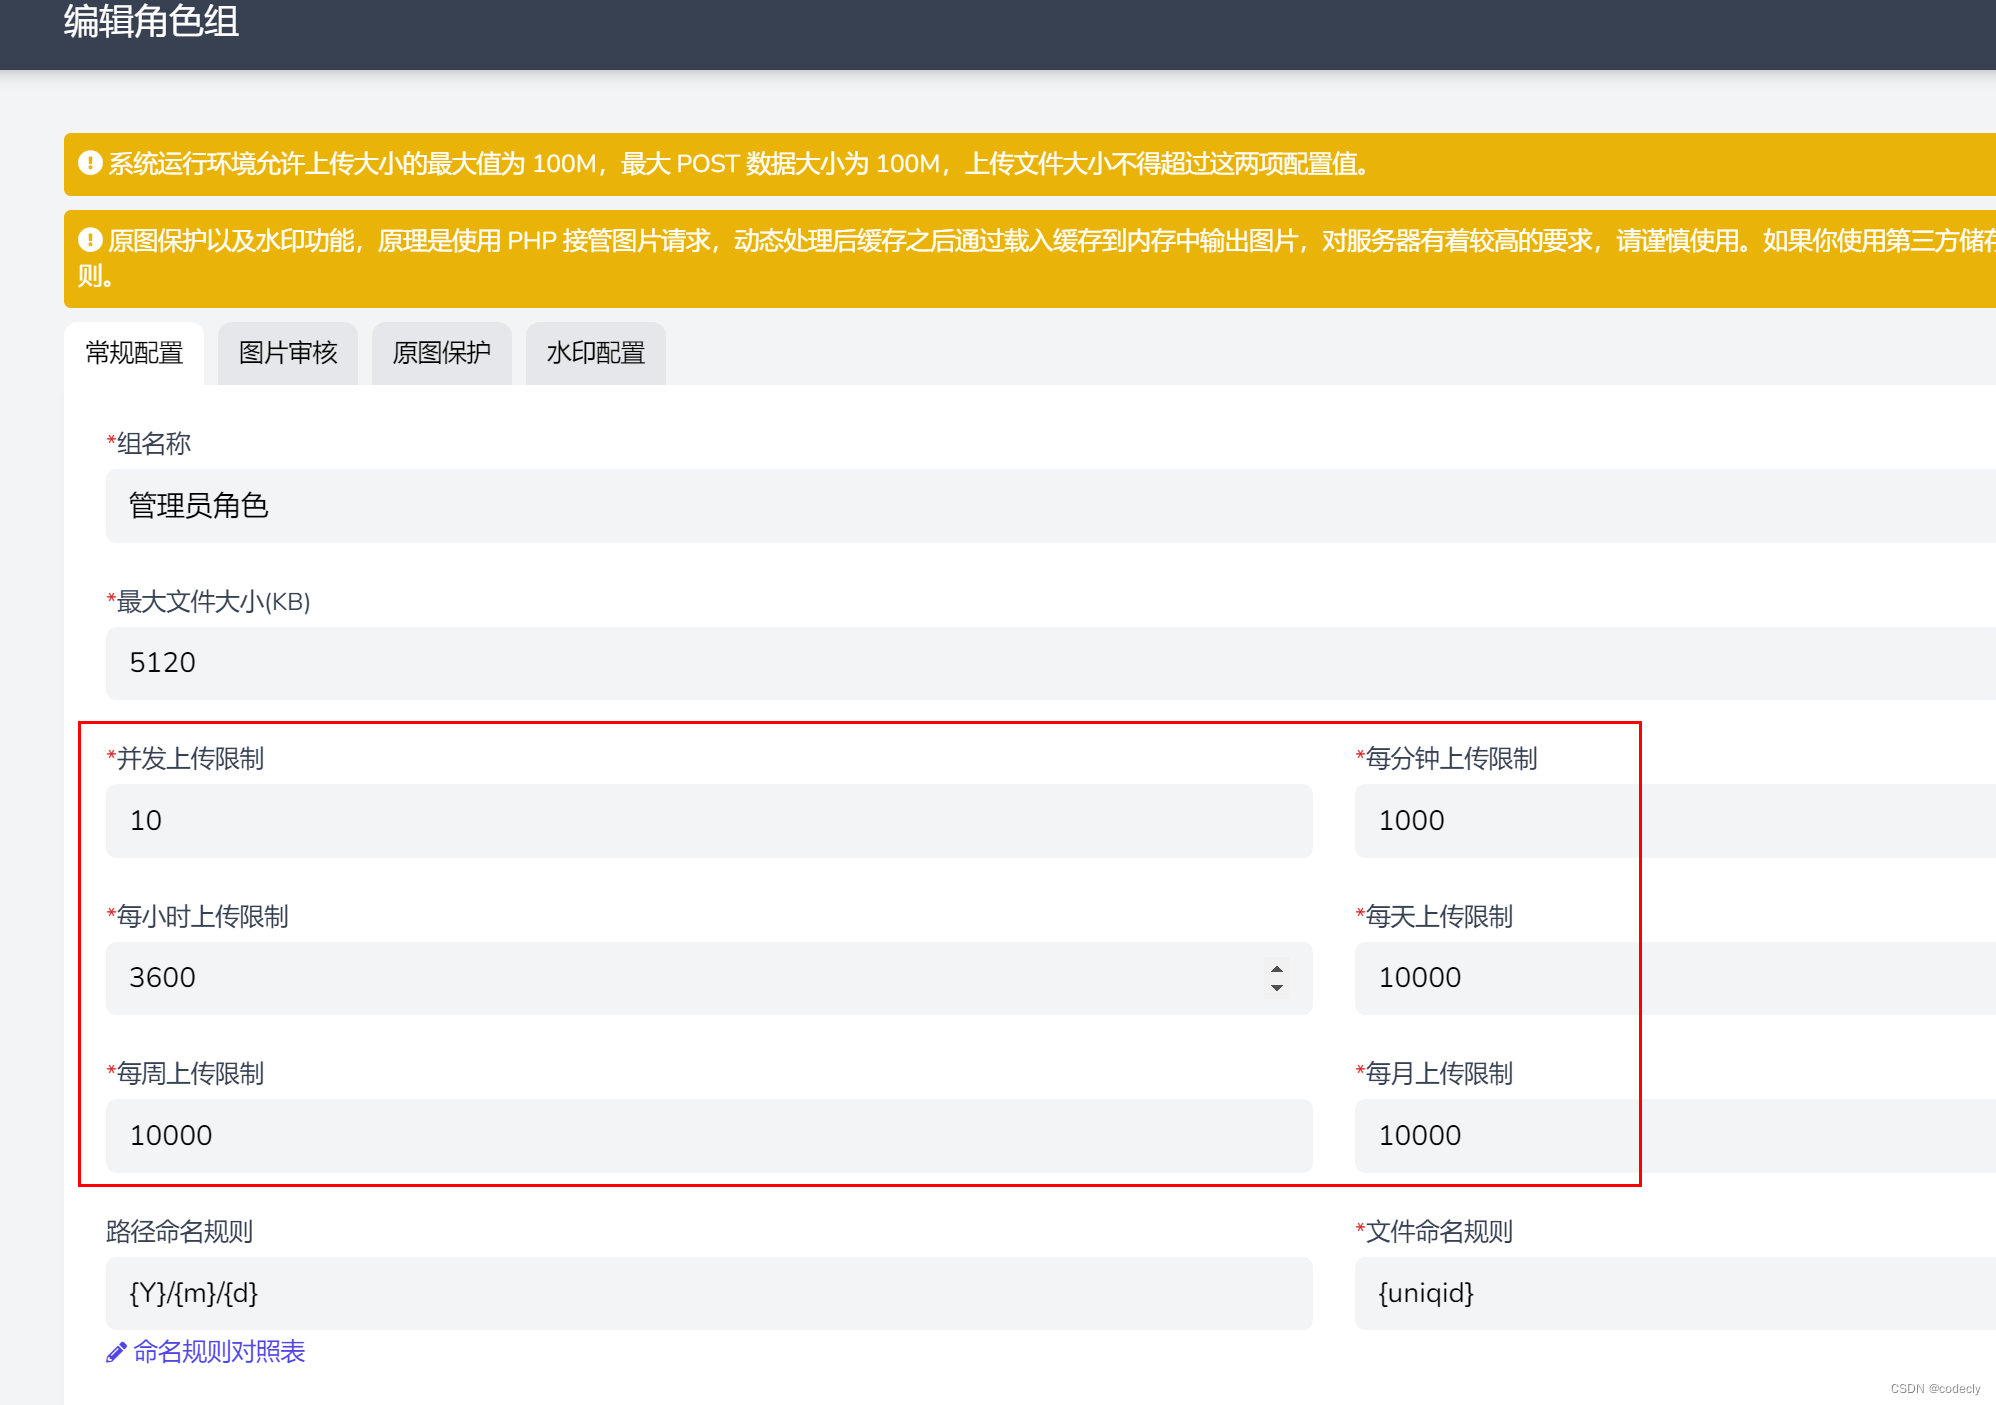Click the warning icon in the 100M upload notice

click(90, 162)
